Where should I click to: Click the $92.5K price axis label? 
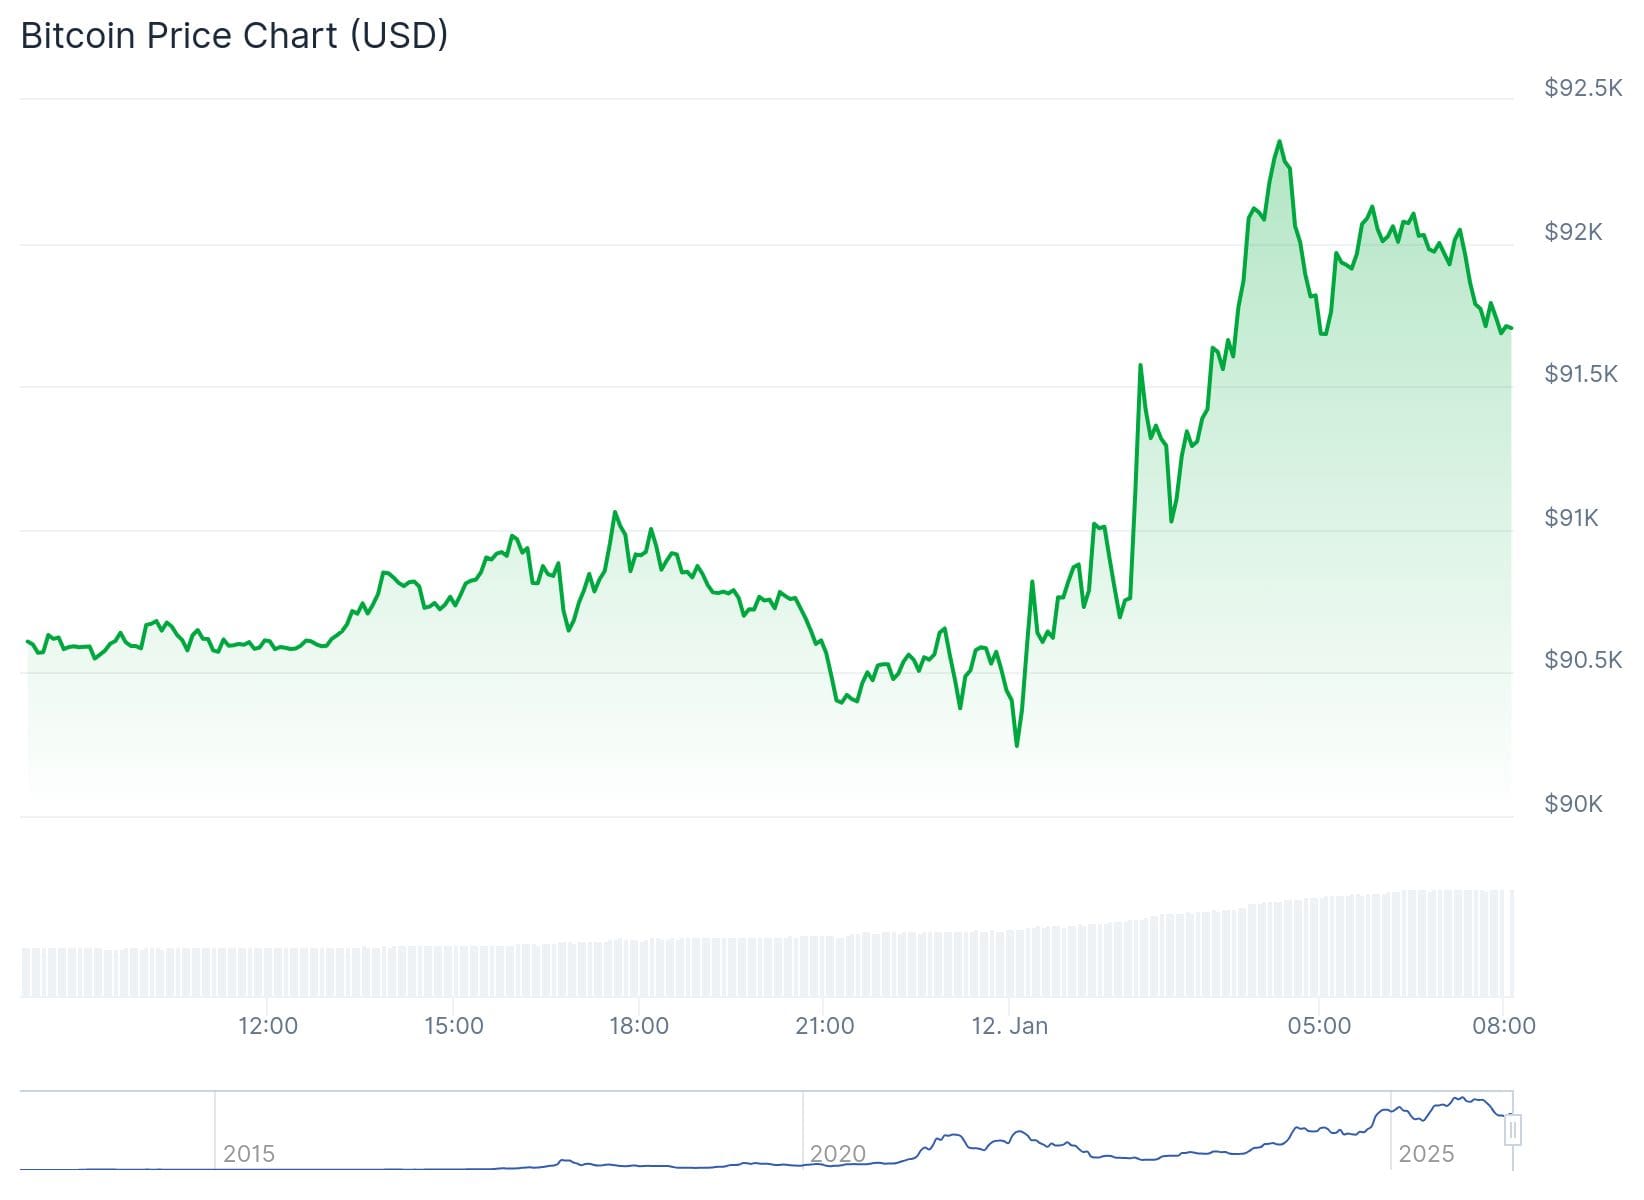(1583, 88)
